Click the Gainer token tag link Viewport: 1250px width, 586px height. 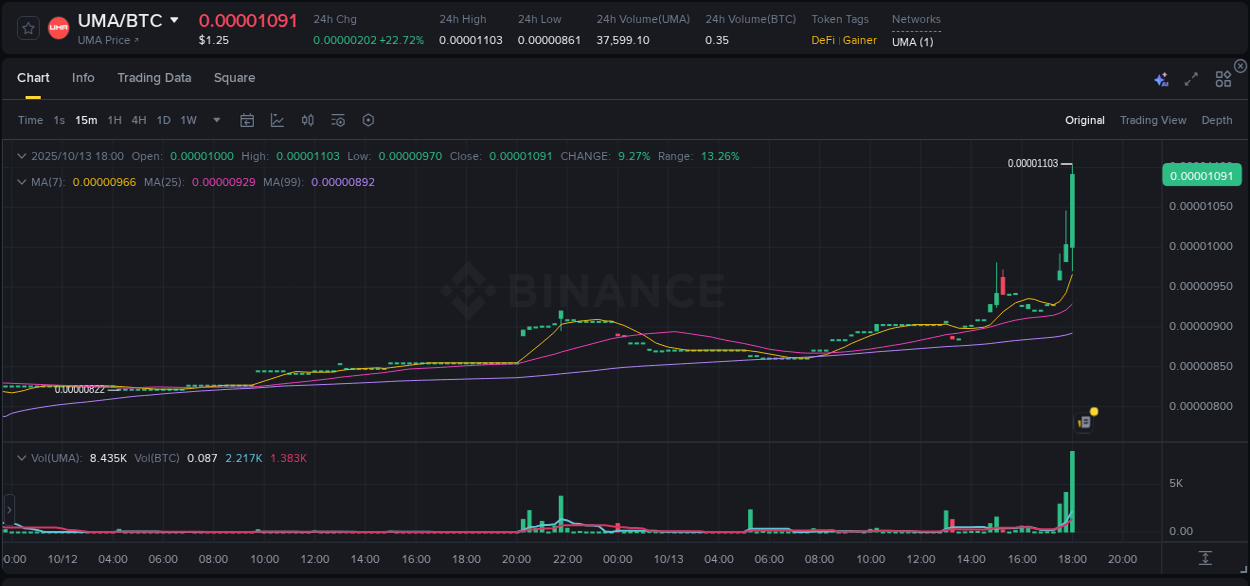[858, 40]
